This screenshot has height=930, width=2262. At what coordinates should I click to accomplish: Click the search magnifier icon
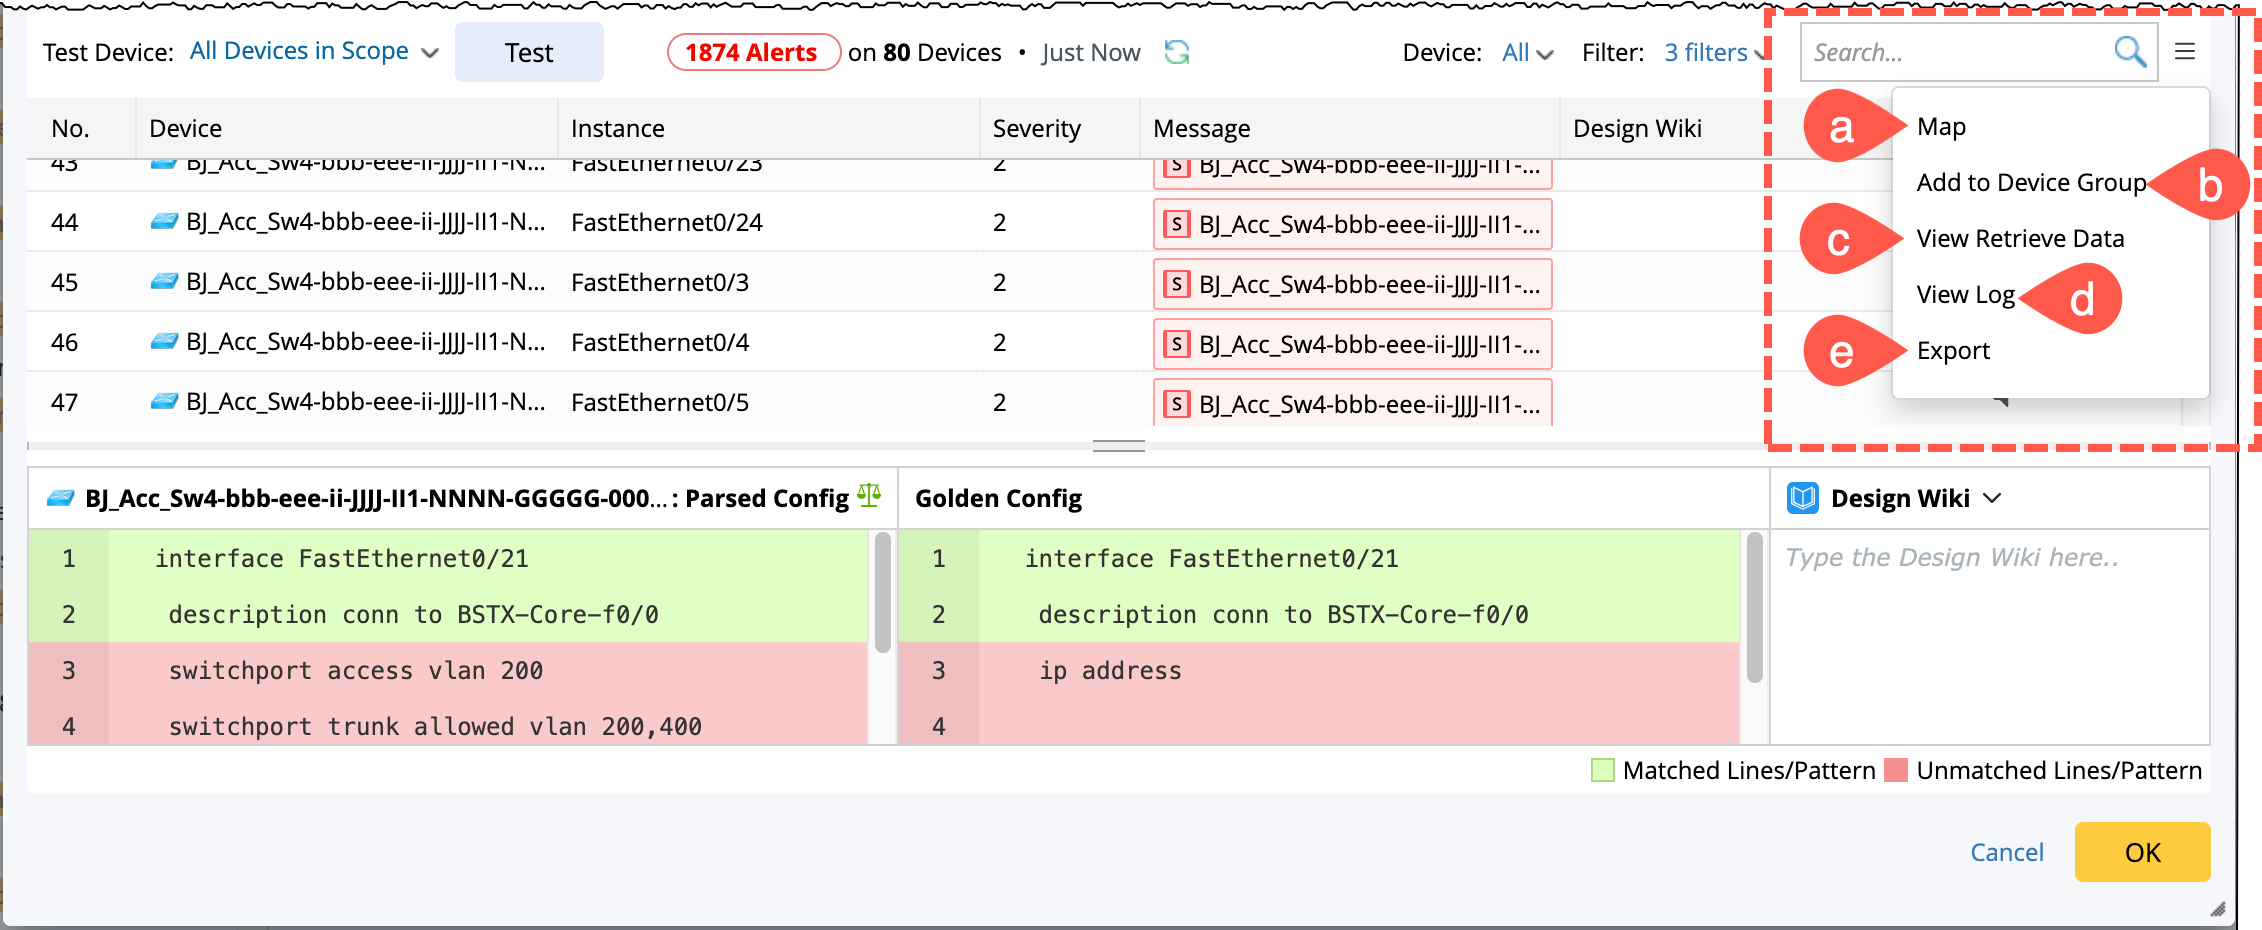2129,52
